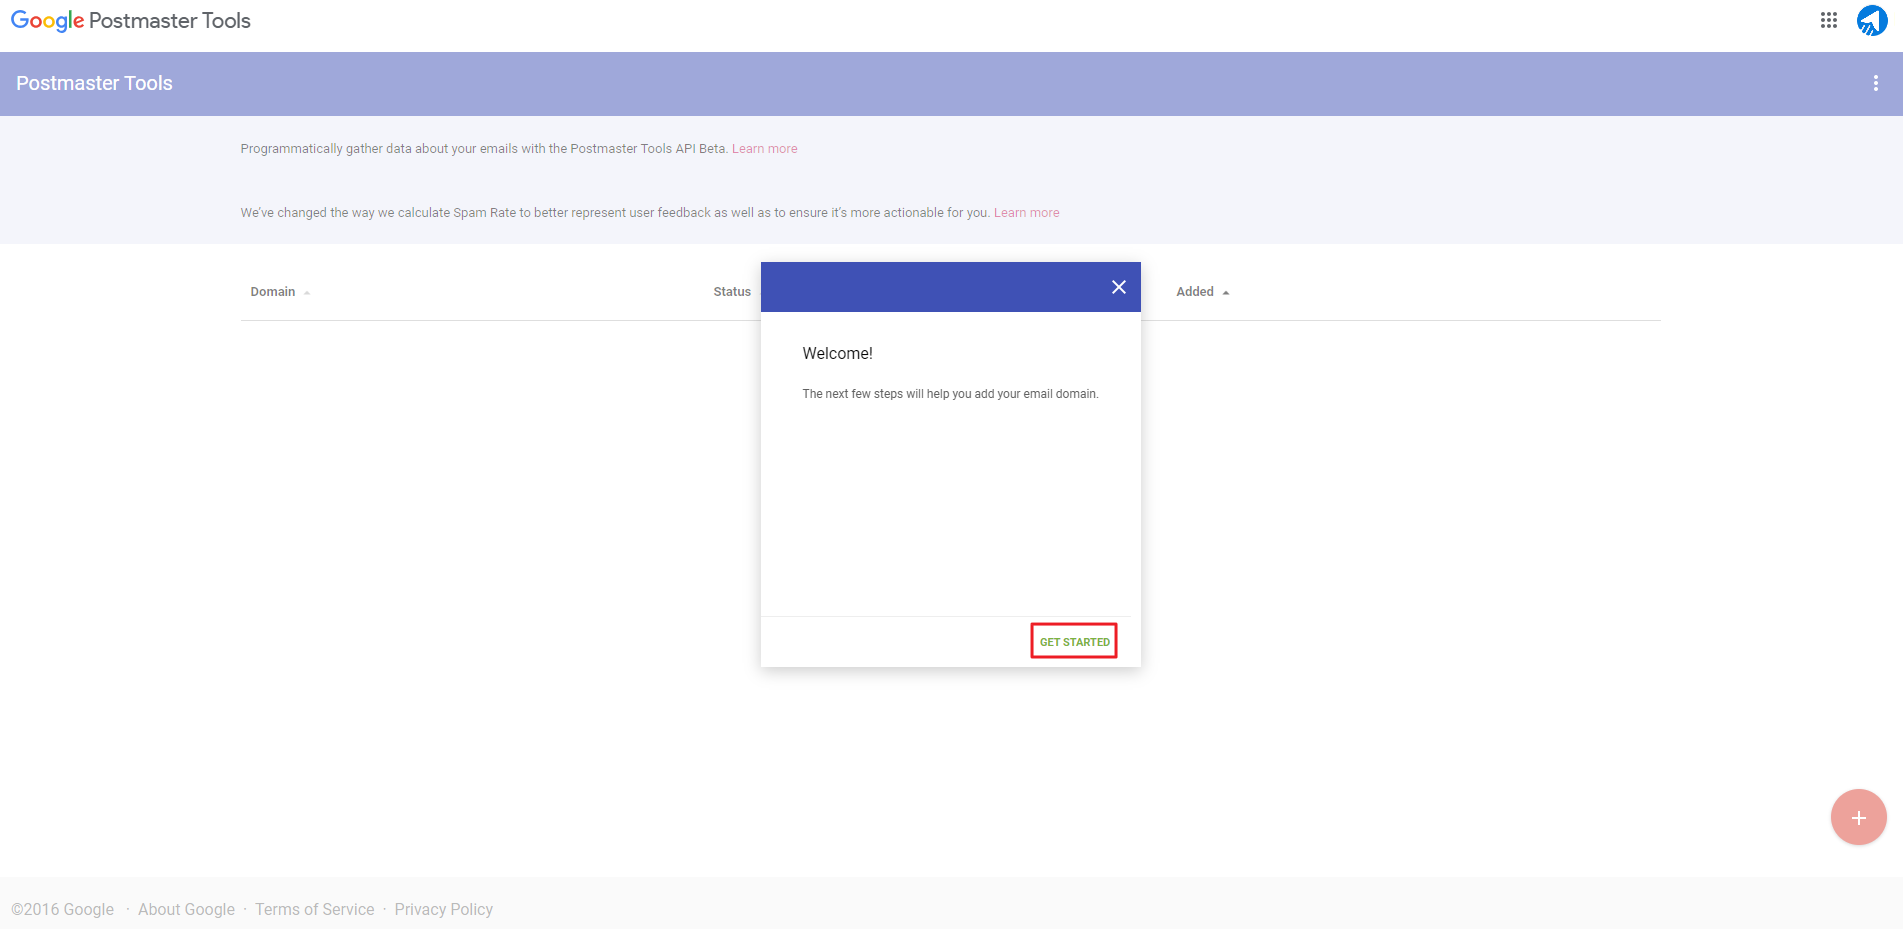Sort domains using the Domain column arrow
Screen dimensions: 1903x929
click(x=307, y=292)
